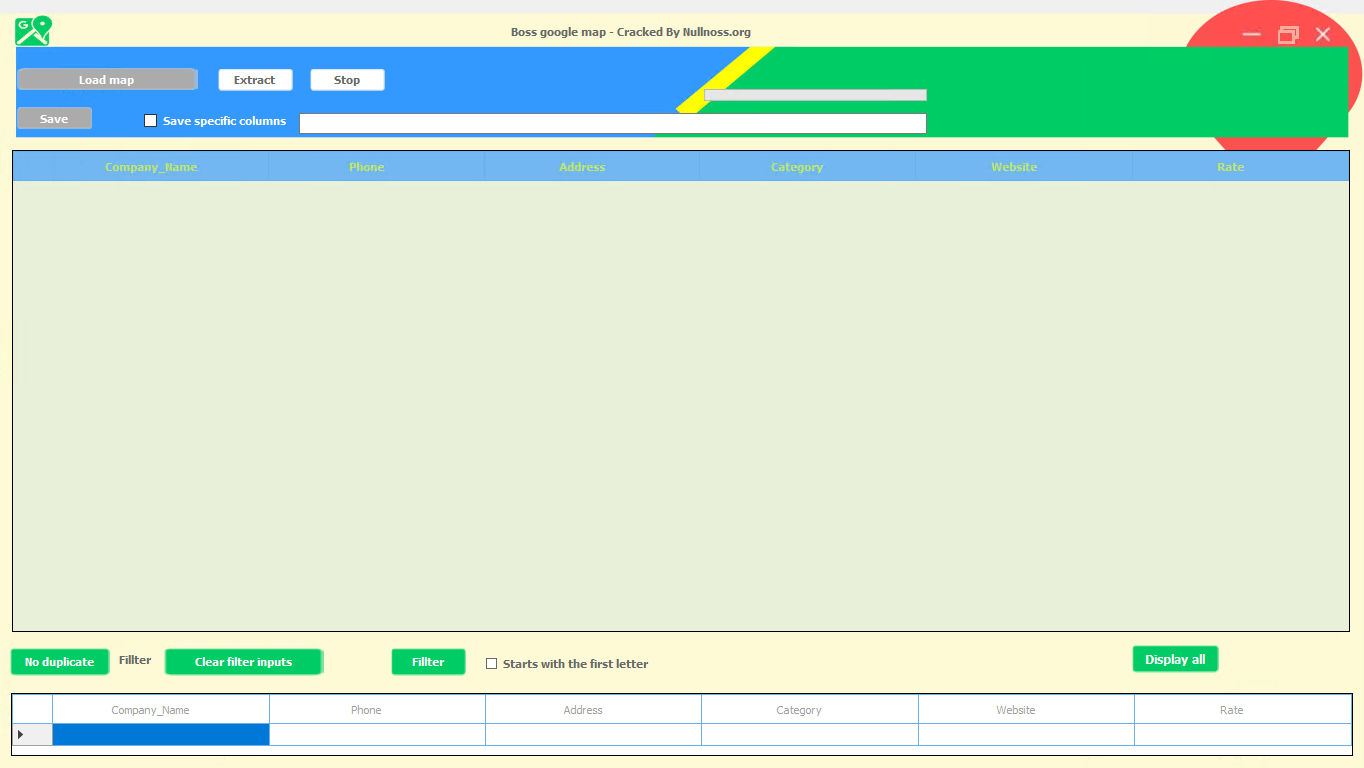Select the Website column header in the results grid
The image size is (1364, 768).
point(1024,167)
